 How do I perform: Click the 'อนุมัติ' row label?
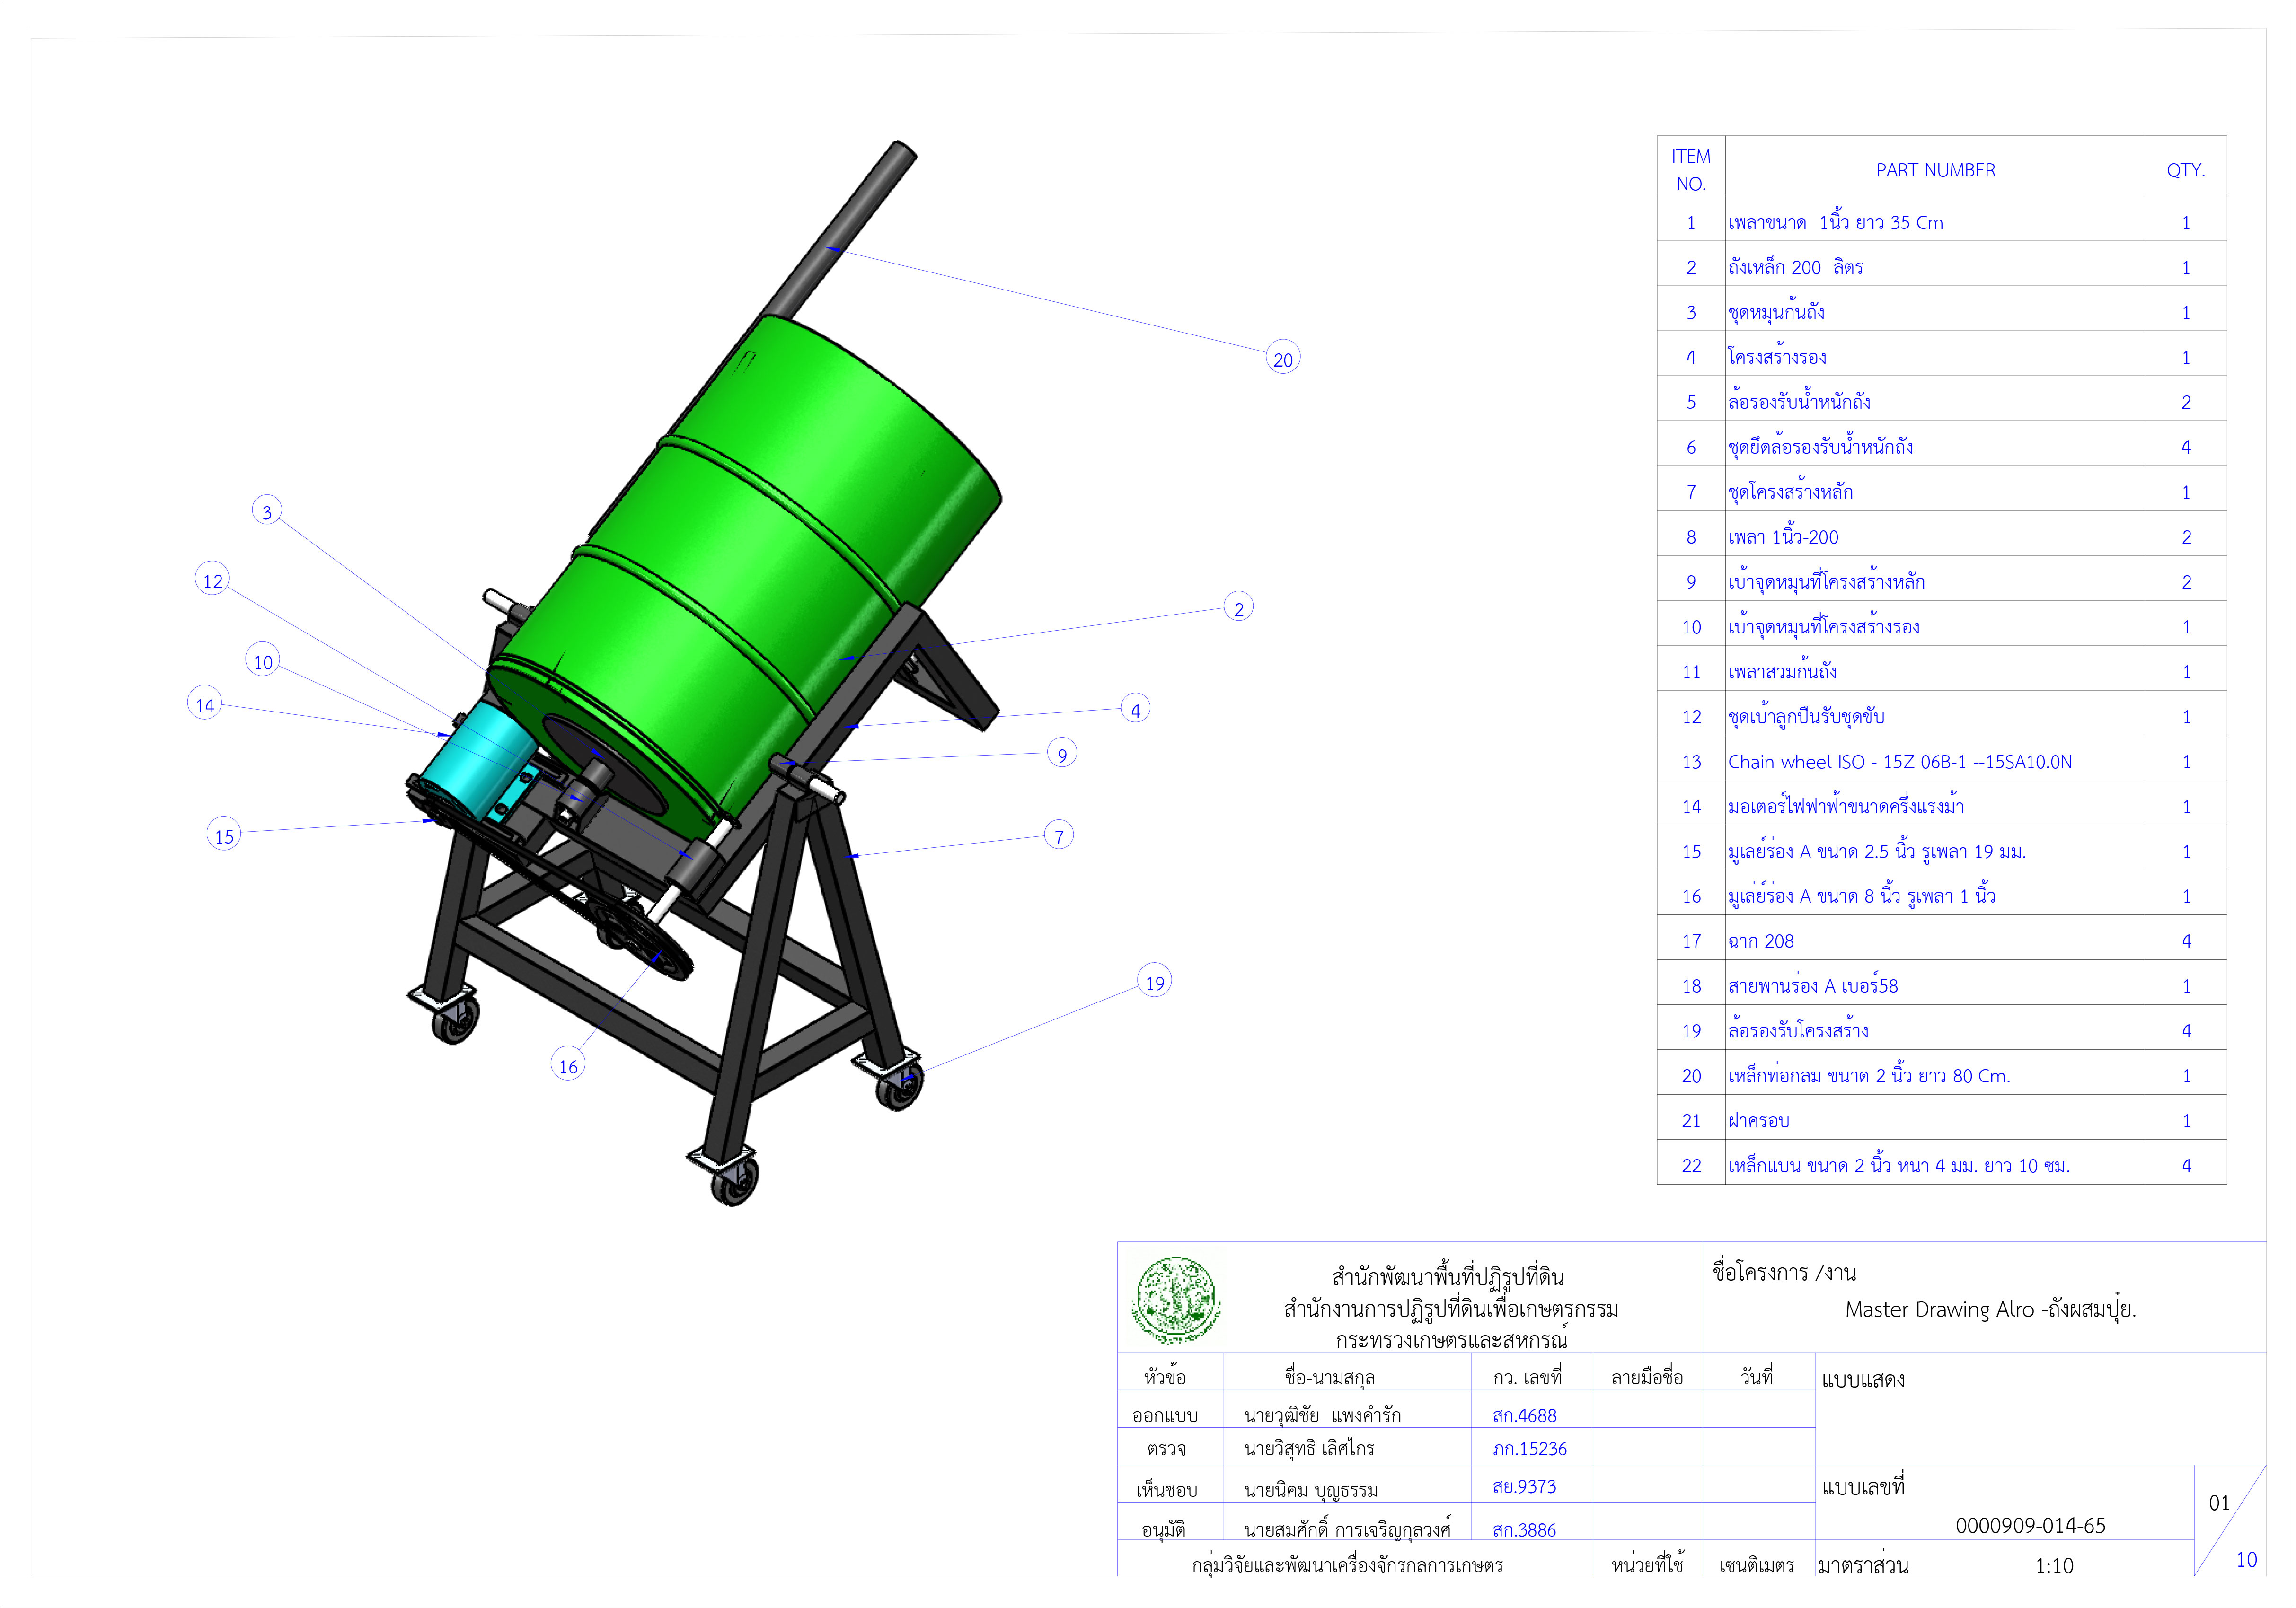coord(1165,1530)
